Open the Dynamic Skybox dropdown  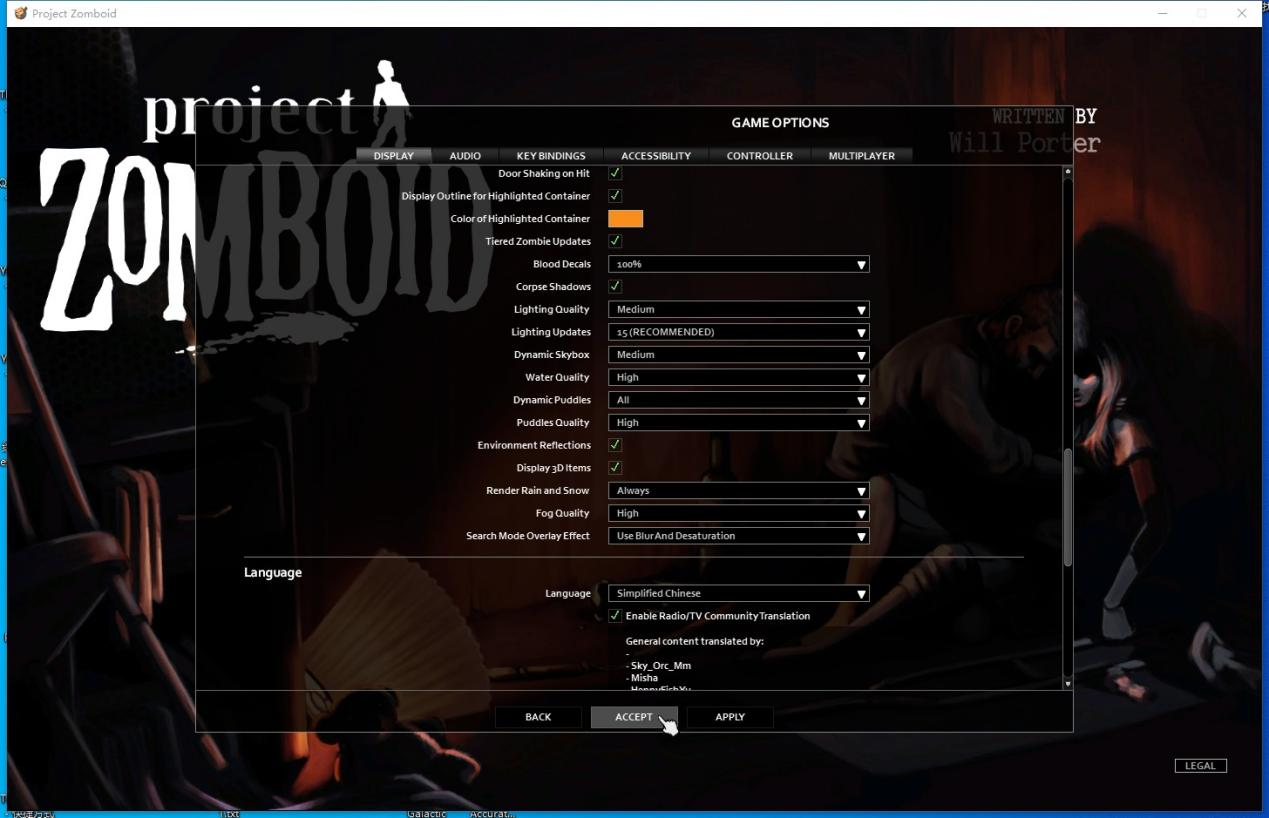click(x=739, y=355)
